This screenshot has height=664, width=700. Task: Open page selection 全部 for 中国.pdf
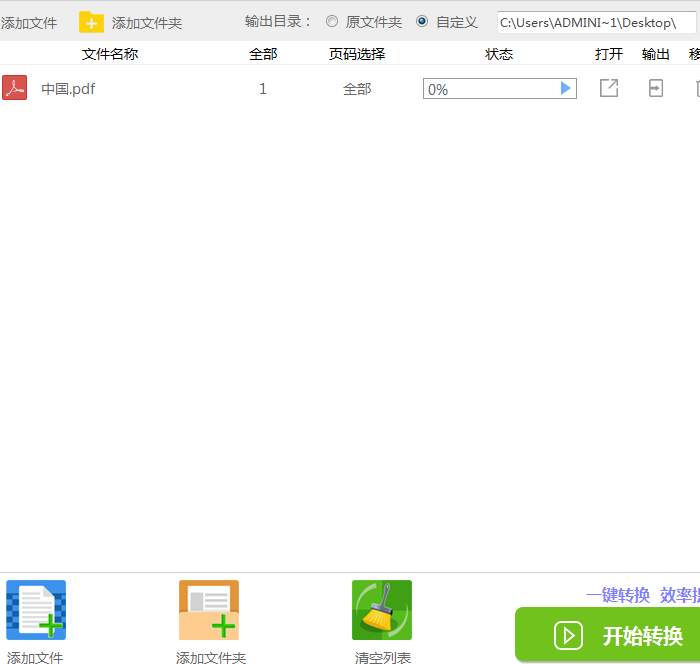[357, 89]
